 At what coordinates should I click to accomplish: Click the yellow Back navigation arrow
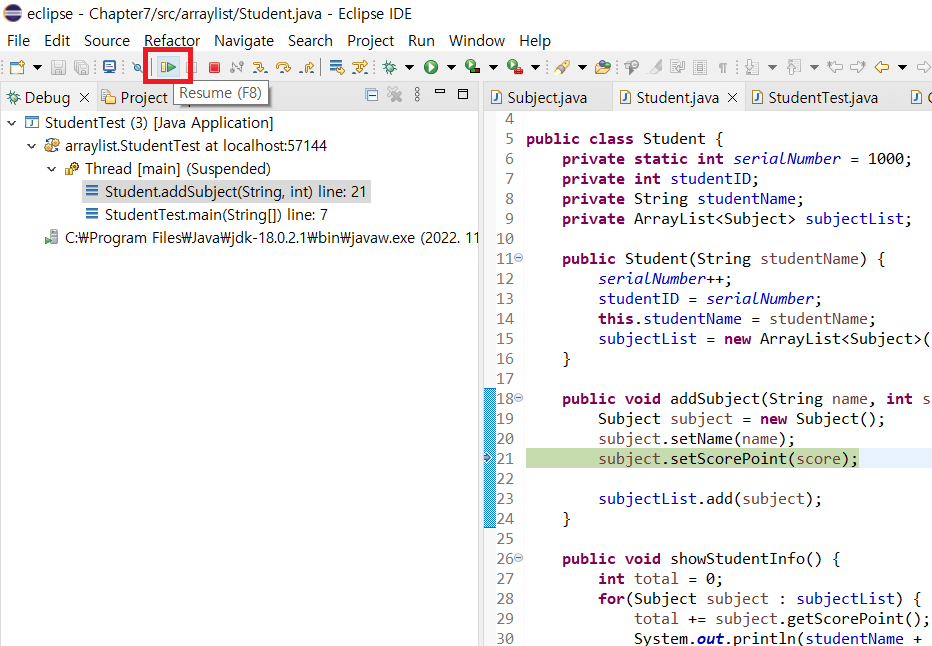click(882, 67)
